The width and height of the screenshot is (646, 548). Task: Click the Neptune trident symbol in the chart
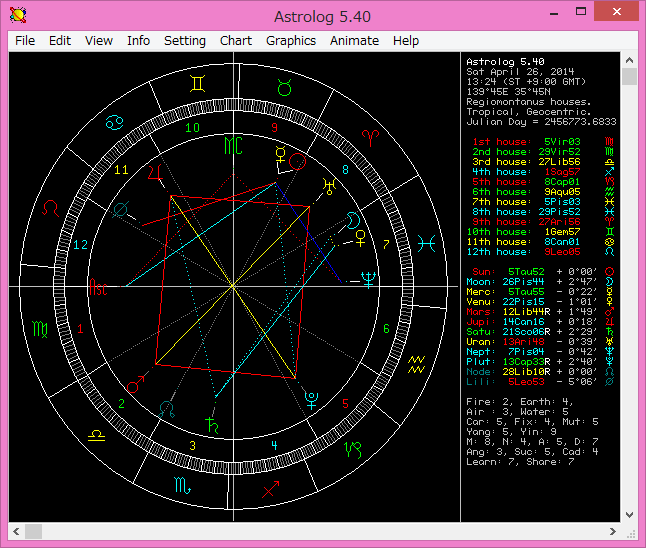point(368,280)
